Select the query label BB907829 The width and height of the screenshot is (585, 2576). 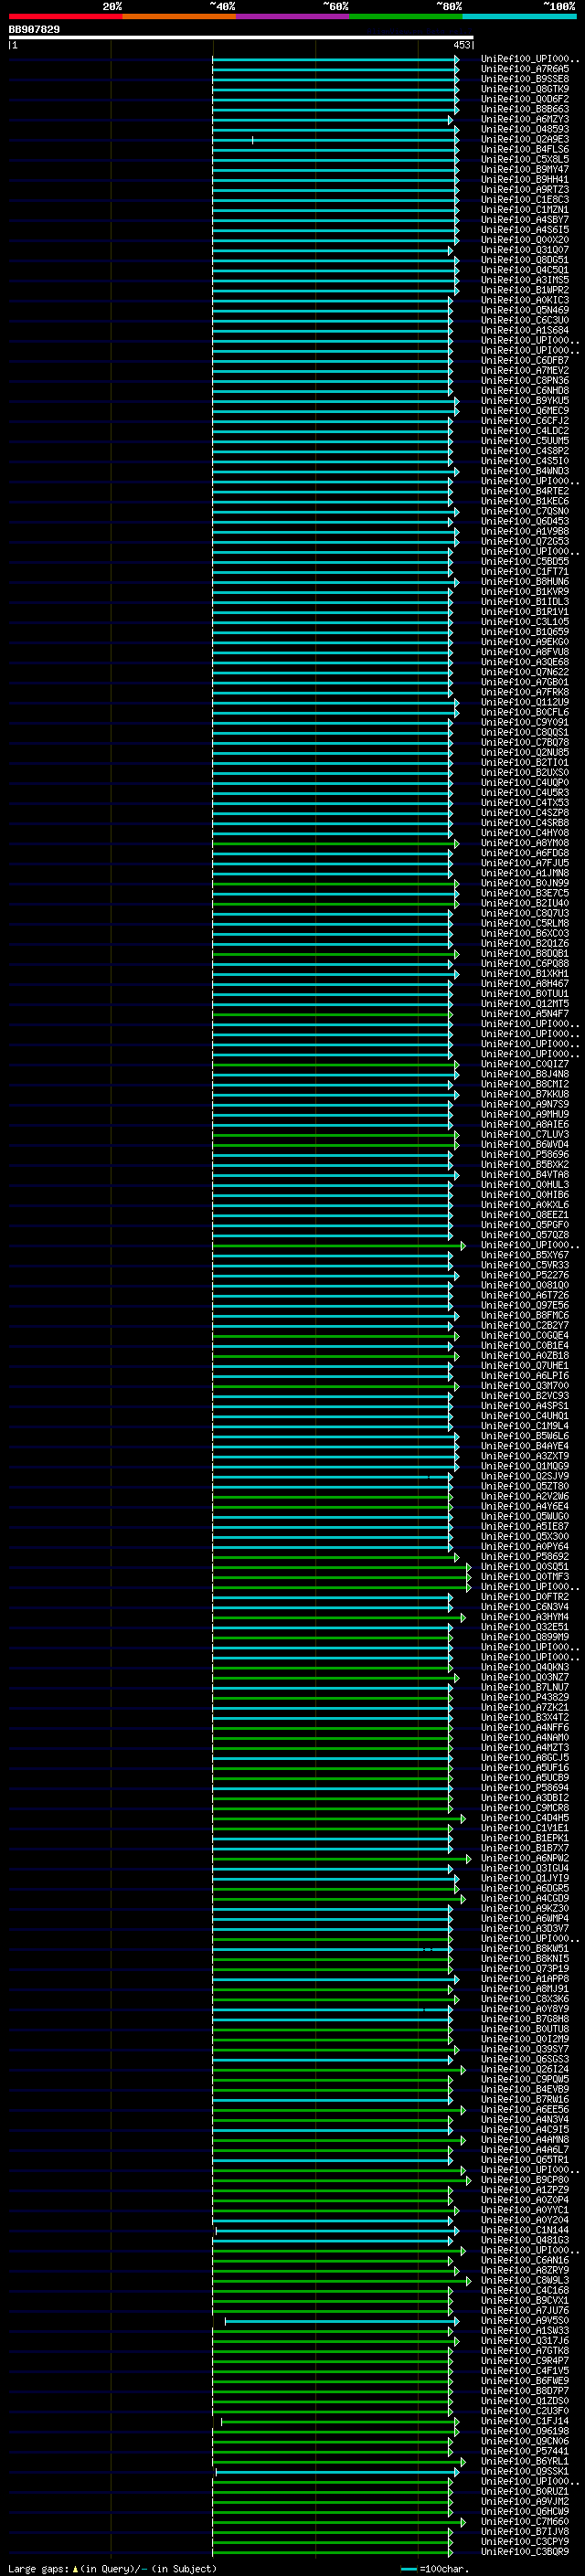34,30
